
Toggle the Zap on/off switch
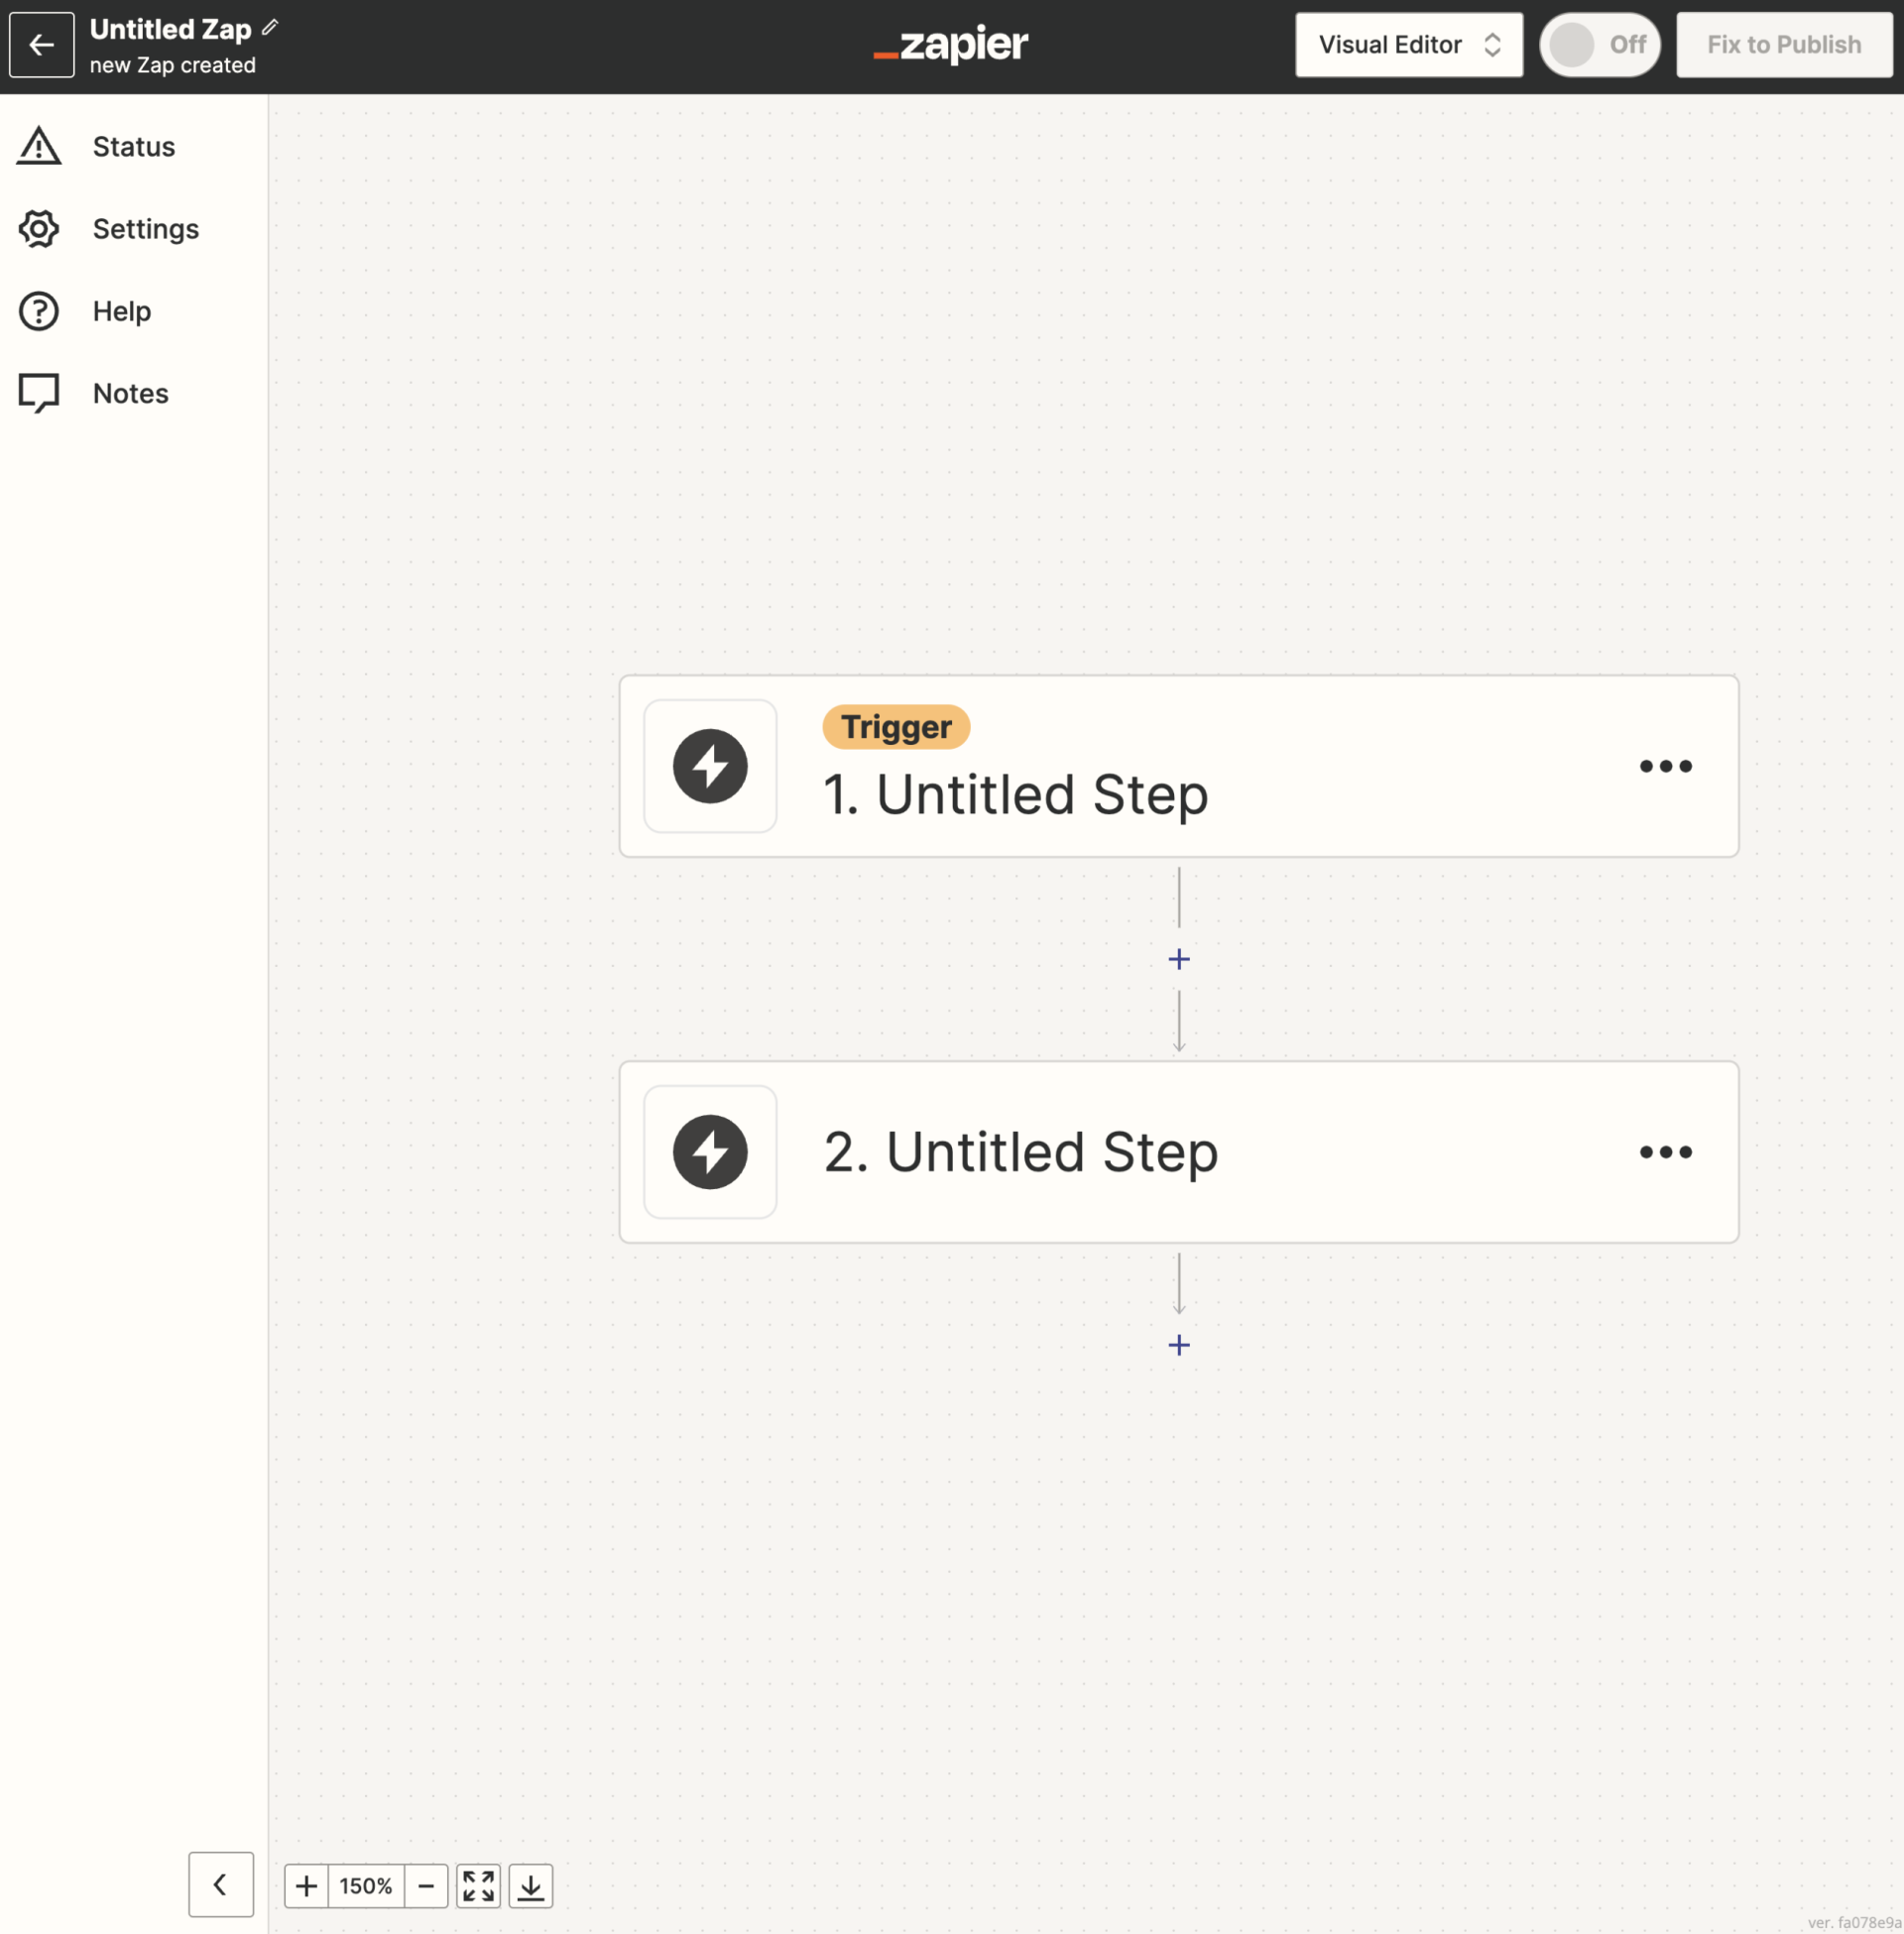click(1598, 45)
